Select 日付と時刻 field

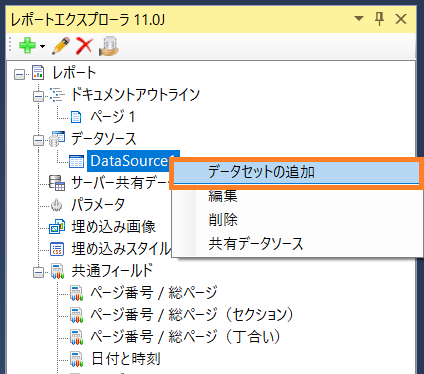coord(126,359)
